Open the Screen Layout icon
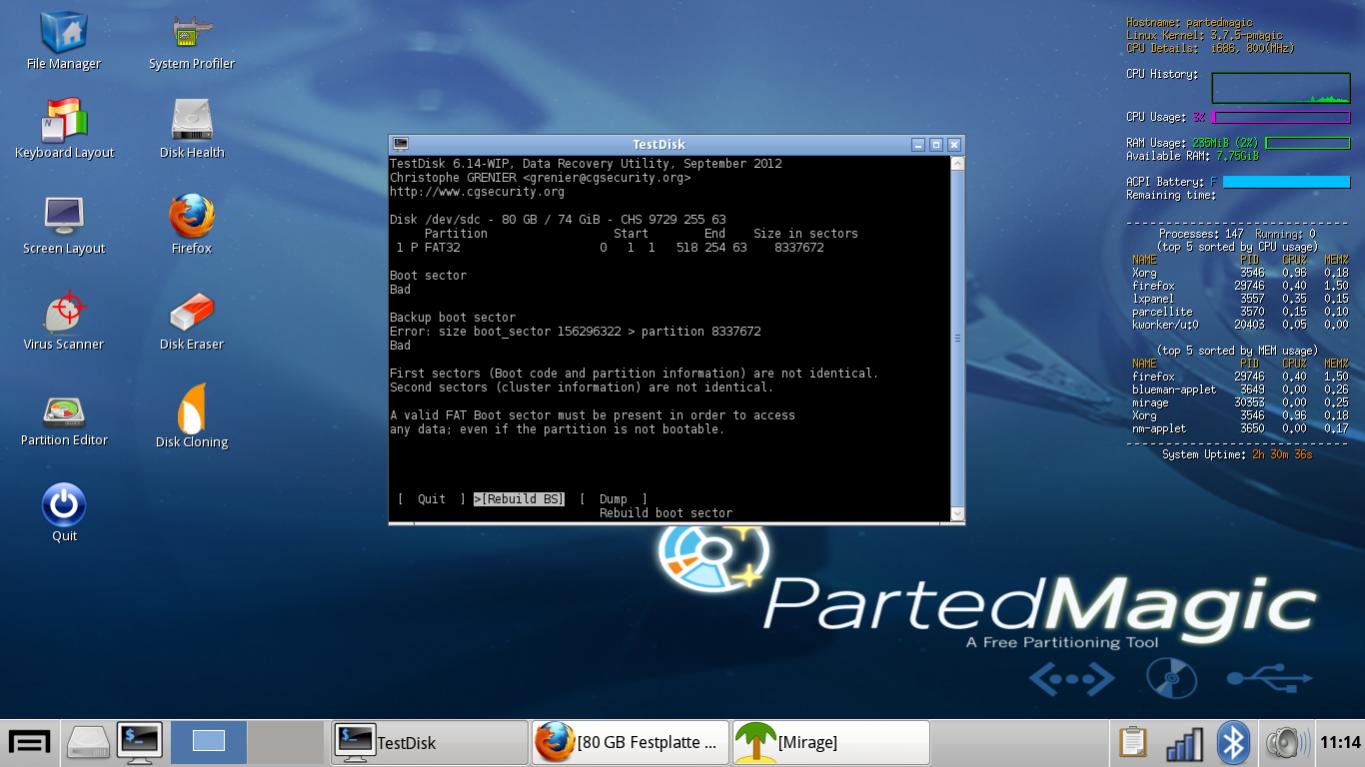Image resolution: width=1365 pixels, height=767 pixels. (x=64, y=225)
